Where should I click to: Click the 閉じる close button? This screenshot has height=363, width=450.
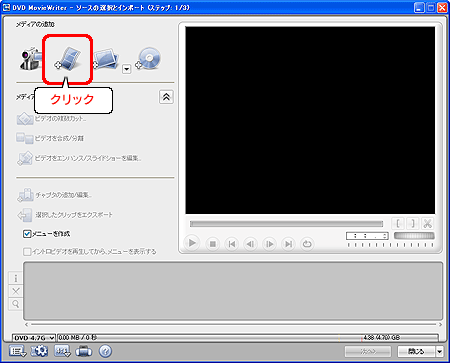coord(416,351)
